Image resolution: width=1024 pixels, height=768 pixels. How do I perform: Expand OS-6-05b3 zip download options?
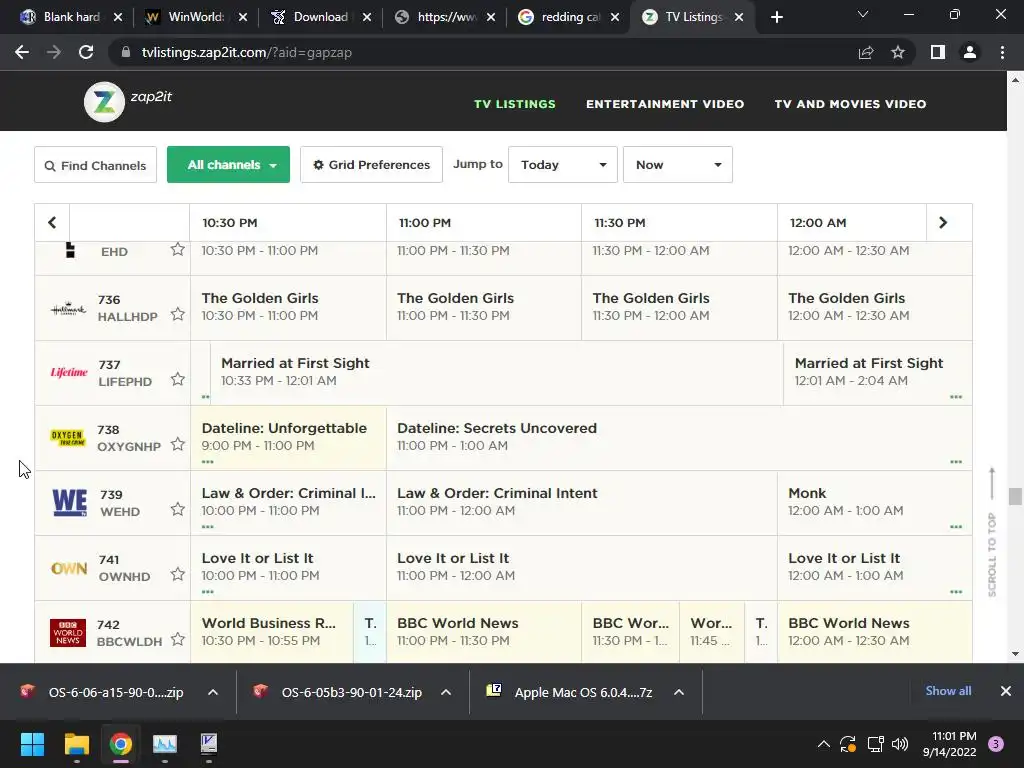click(446, 692)
